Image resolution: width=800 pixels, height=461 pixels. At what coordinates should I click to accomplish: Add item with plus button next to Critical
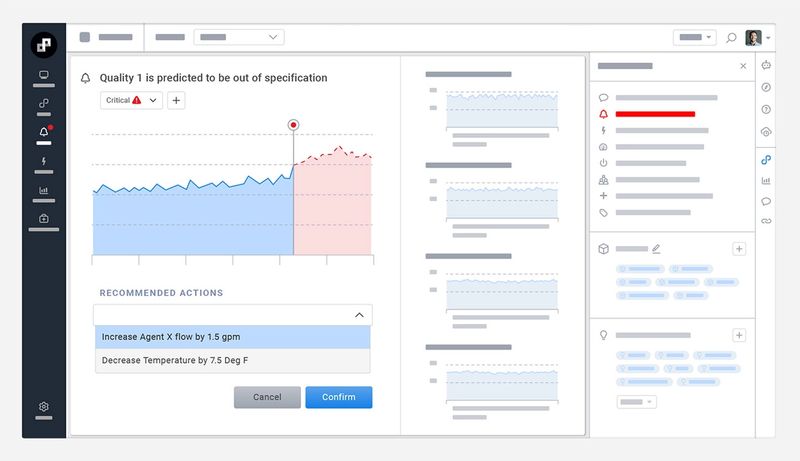pyautogui.click(x=176, y=100)
